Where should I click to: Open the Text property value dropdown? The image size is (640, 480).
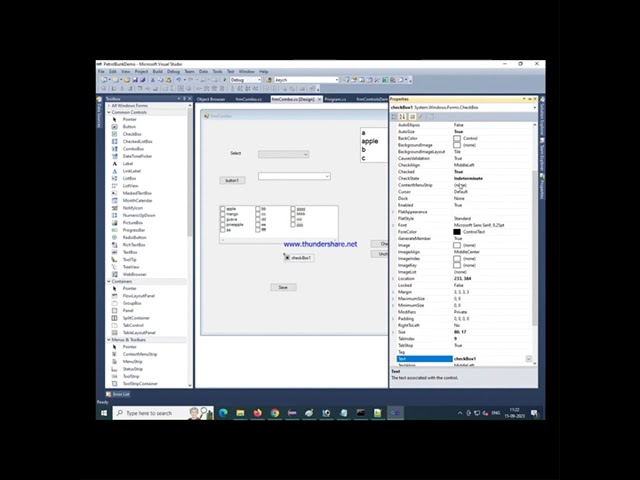529,359
